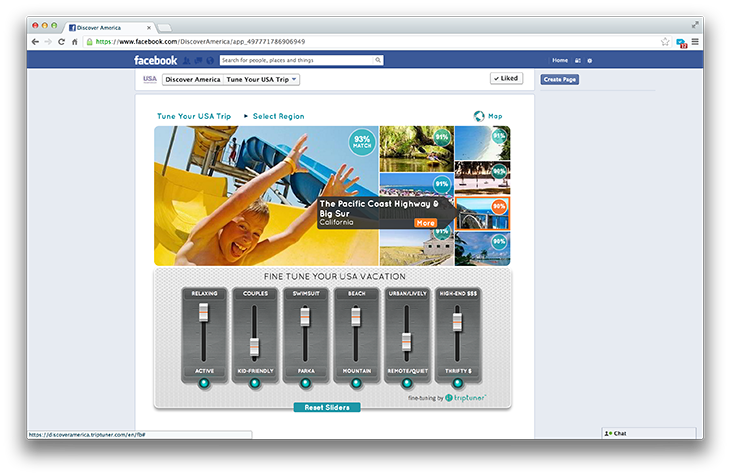
Task: Open the Chrome hamburger menu
Action: click(x=695, y=42)
